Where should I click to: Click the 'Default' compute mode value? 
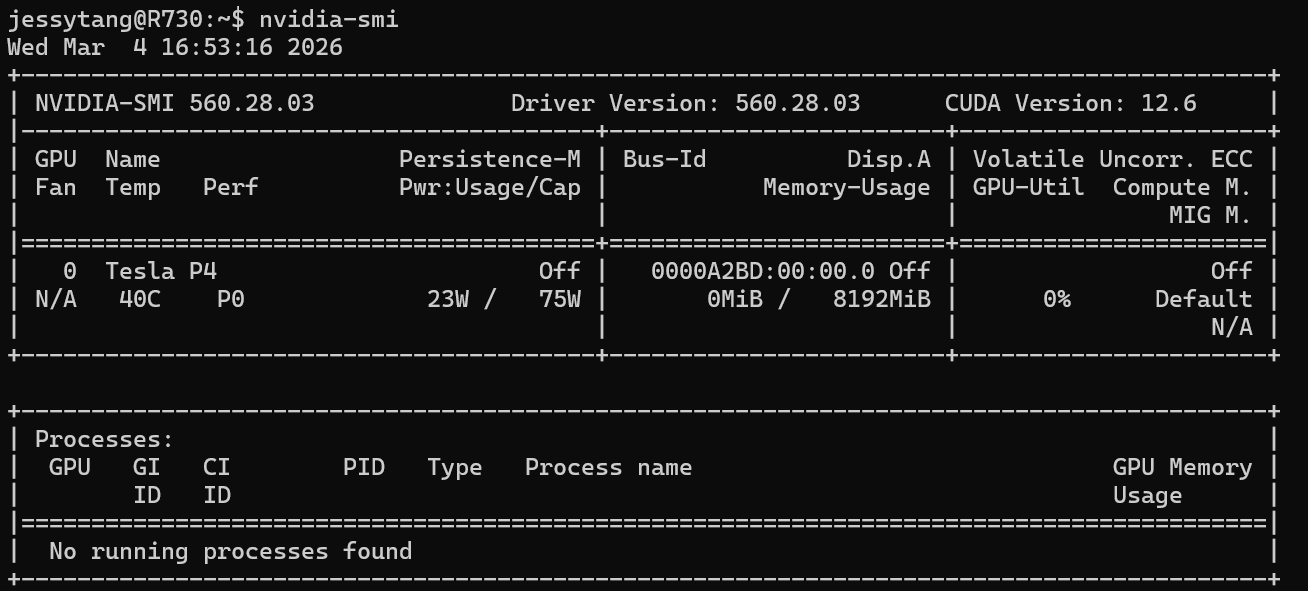1204,299
